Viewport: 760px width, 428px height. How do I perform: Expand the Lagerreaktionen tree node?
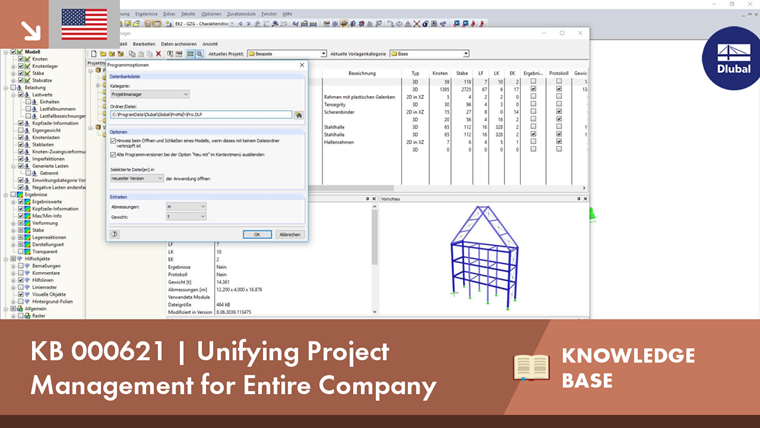pos(13,238)
